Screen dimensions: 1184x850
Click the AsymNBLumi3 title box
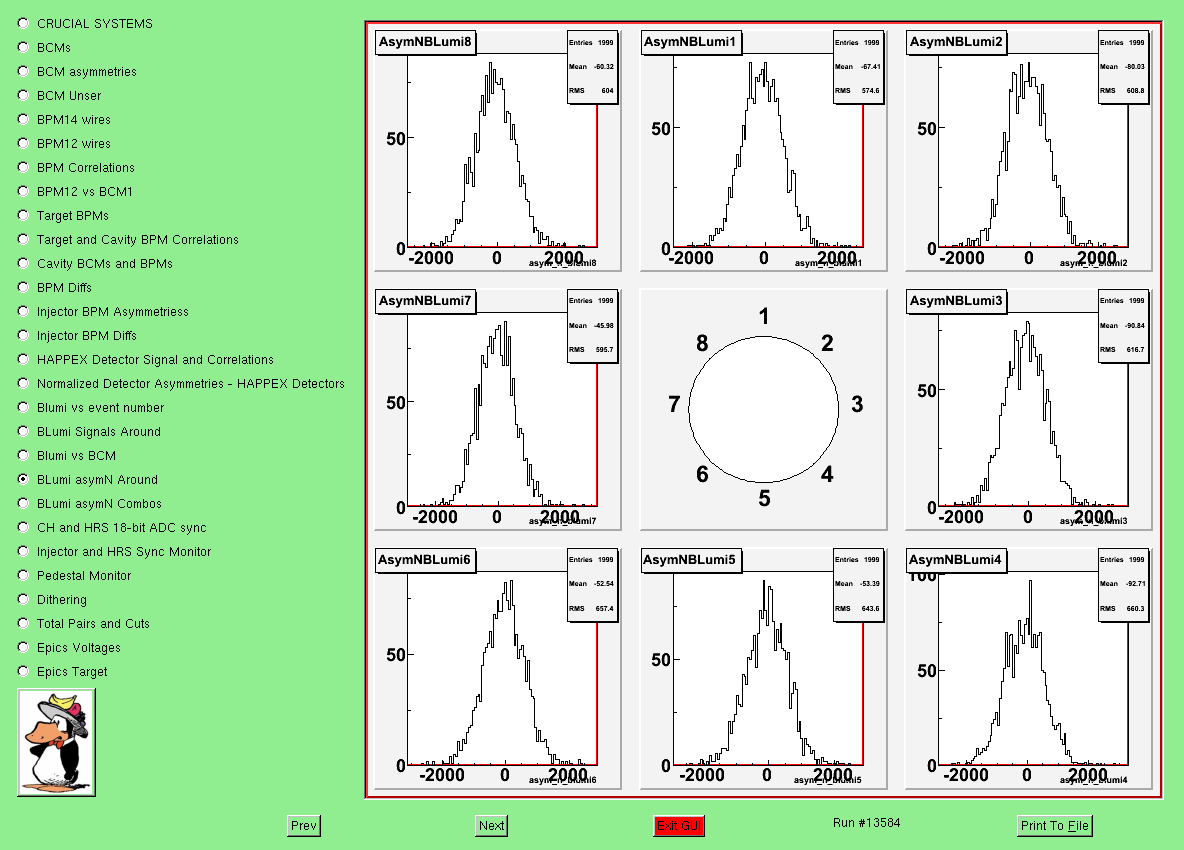(956, 301)
